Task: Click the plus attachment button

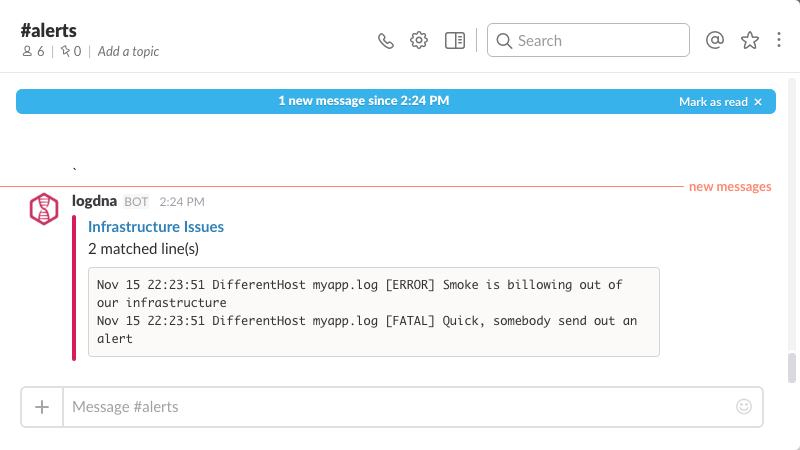Action: (x=42, y=407)
